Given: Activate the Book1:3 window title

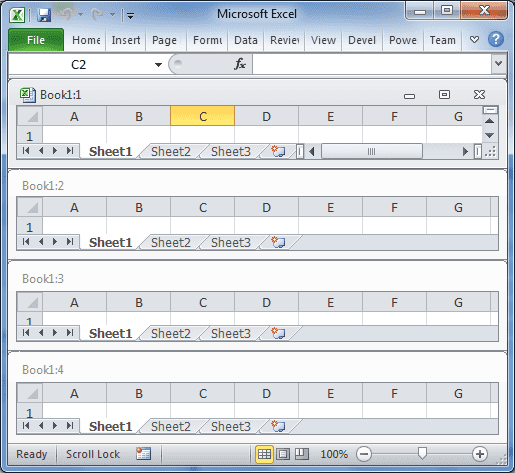Looking at the screenshot, I should point(43,279).
